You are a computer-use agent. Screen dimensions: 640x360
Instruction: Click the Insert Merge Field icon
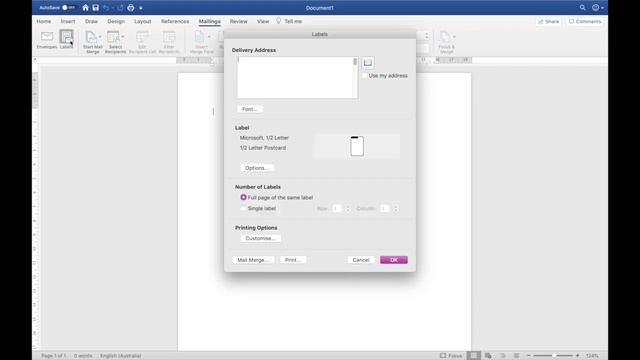click(x=199, y=37)
